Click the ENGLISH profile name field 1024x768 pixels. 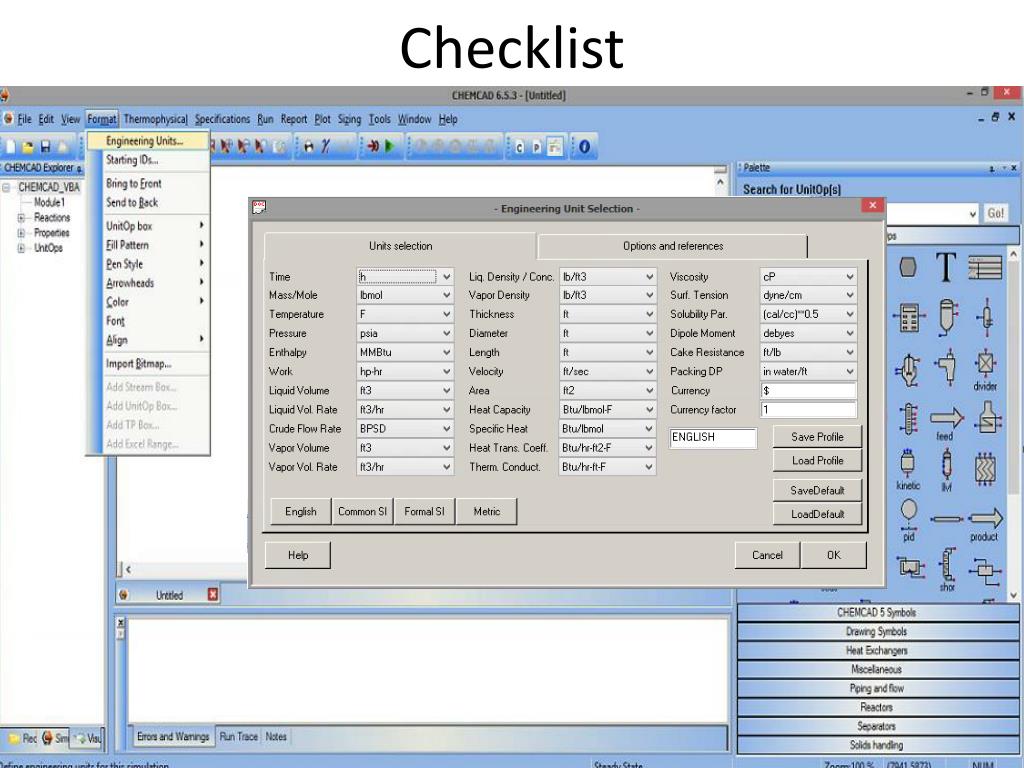click(713, 438)
